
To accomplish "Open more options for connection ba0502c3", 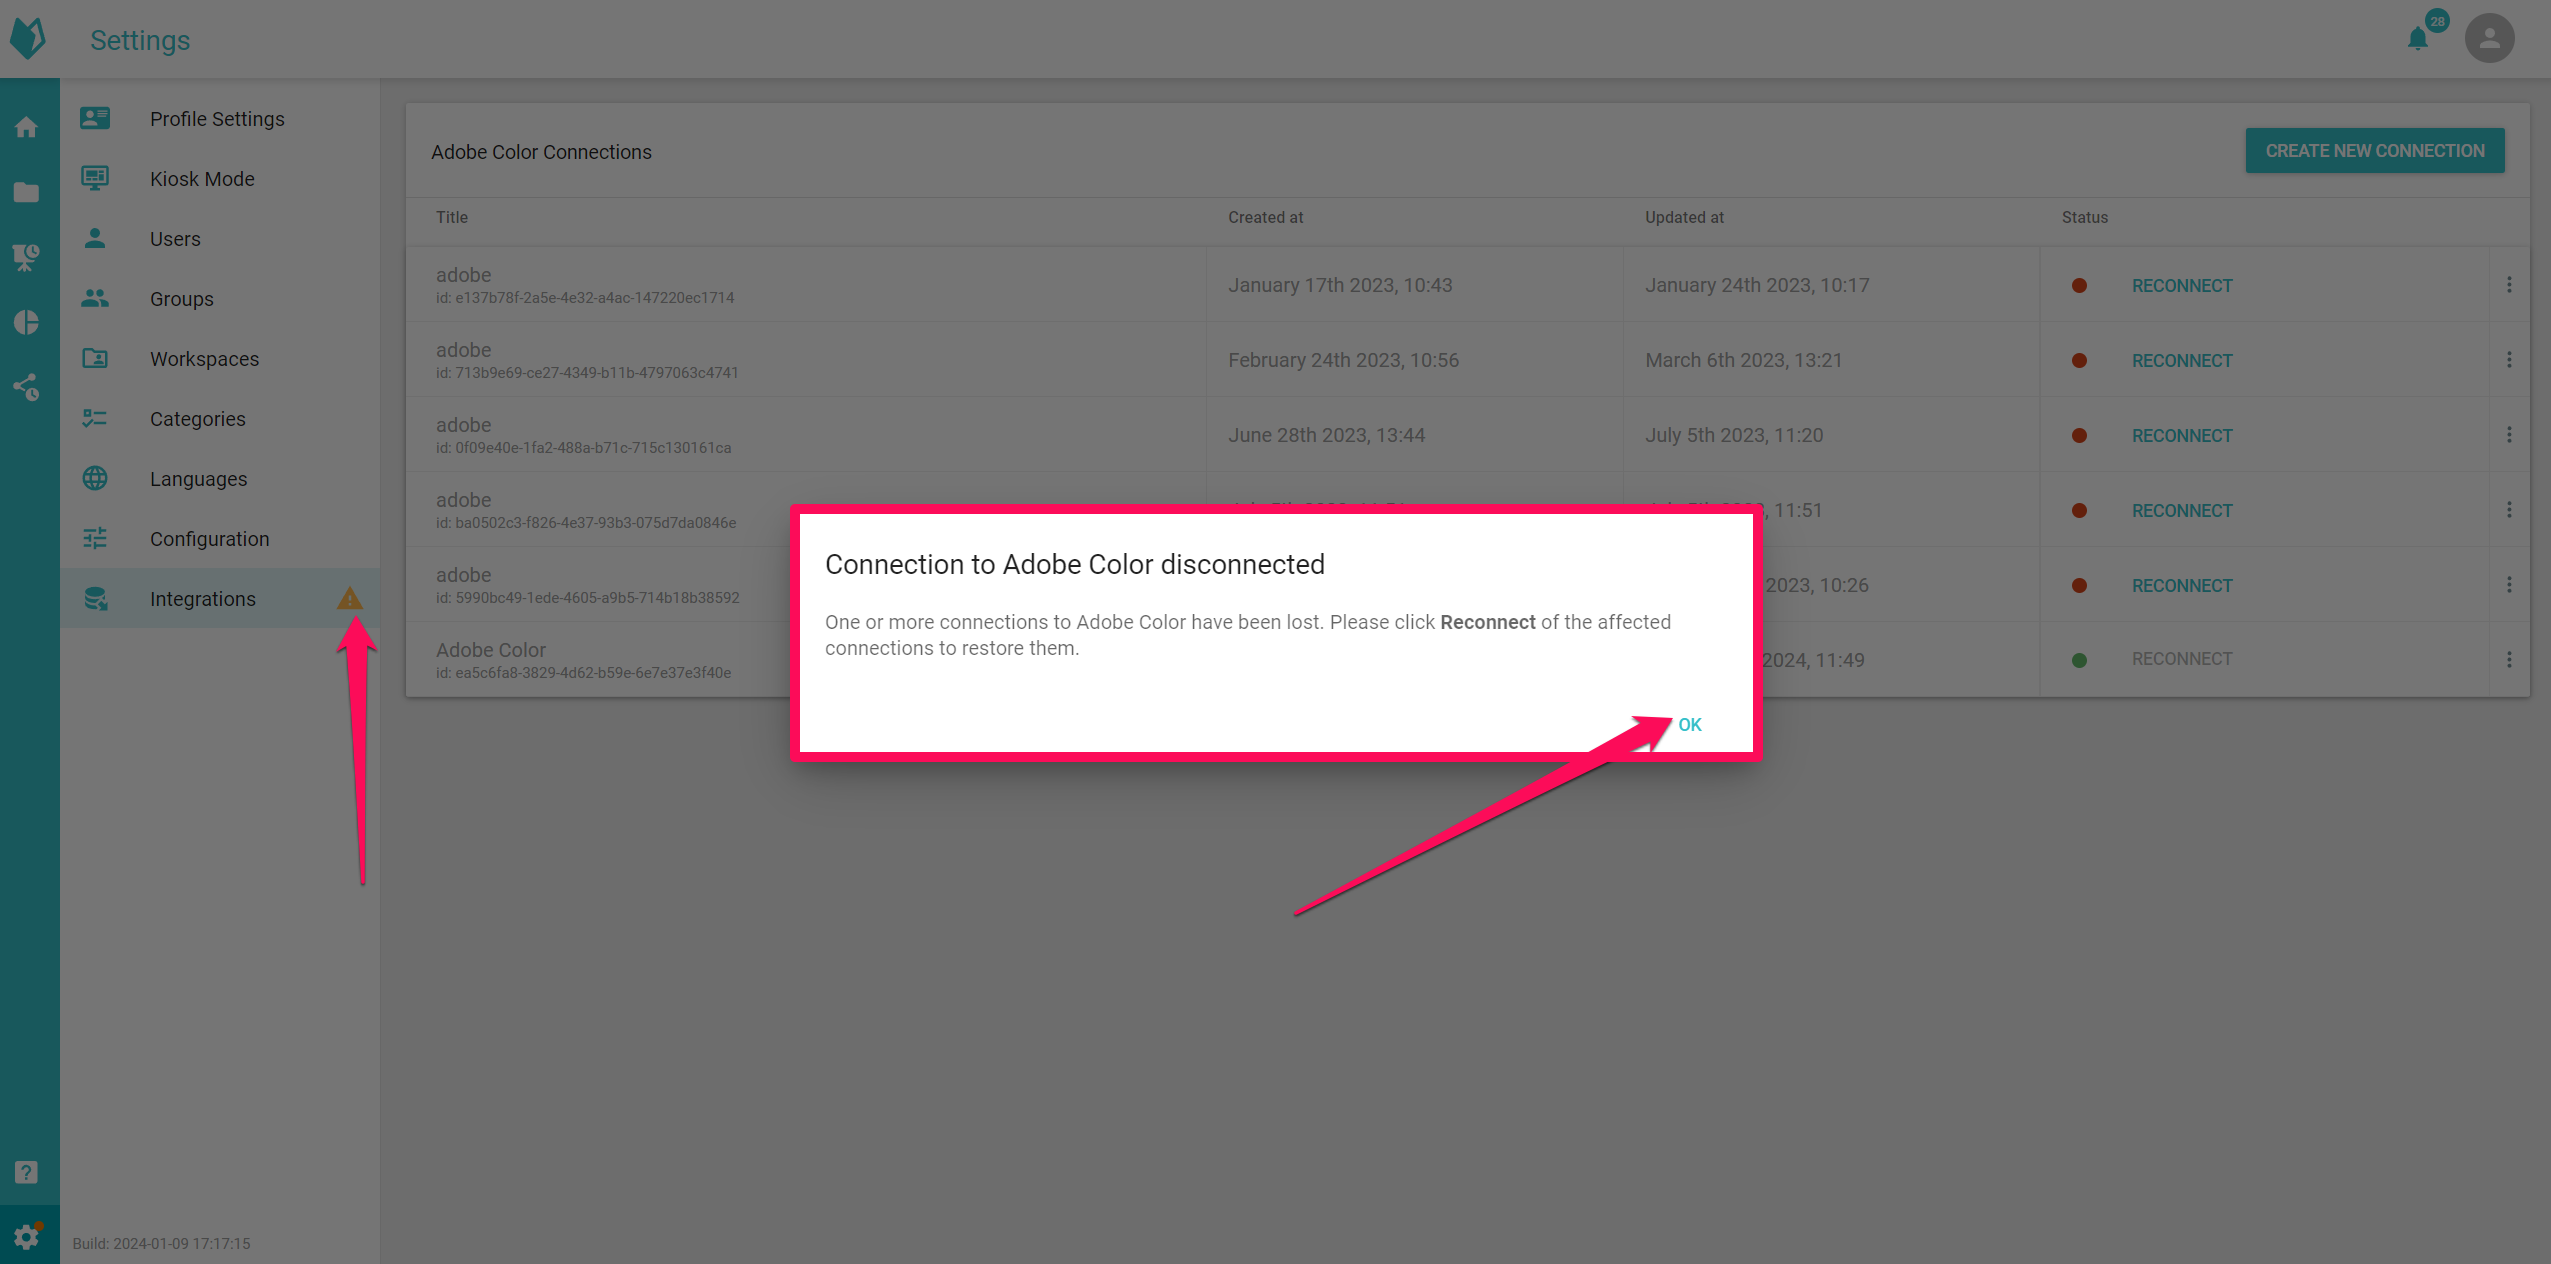I will coord(2509,510).
